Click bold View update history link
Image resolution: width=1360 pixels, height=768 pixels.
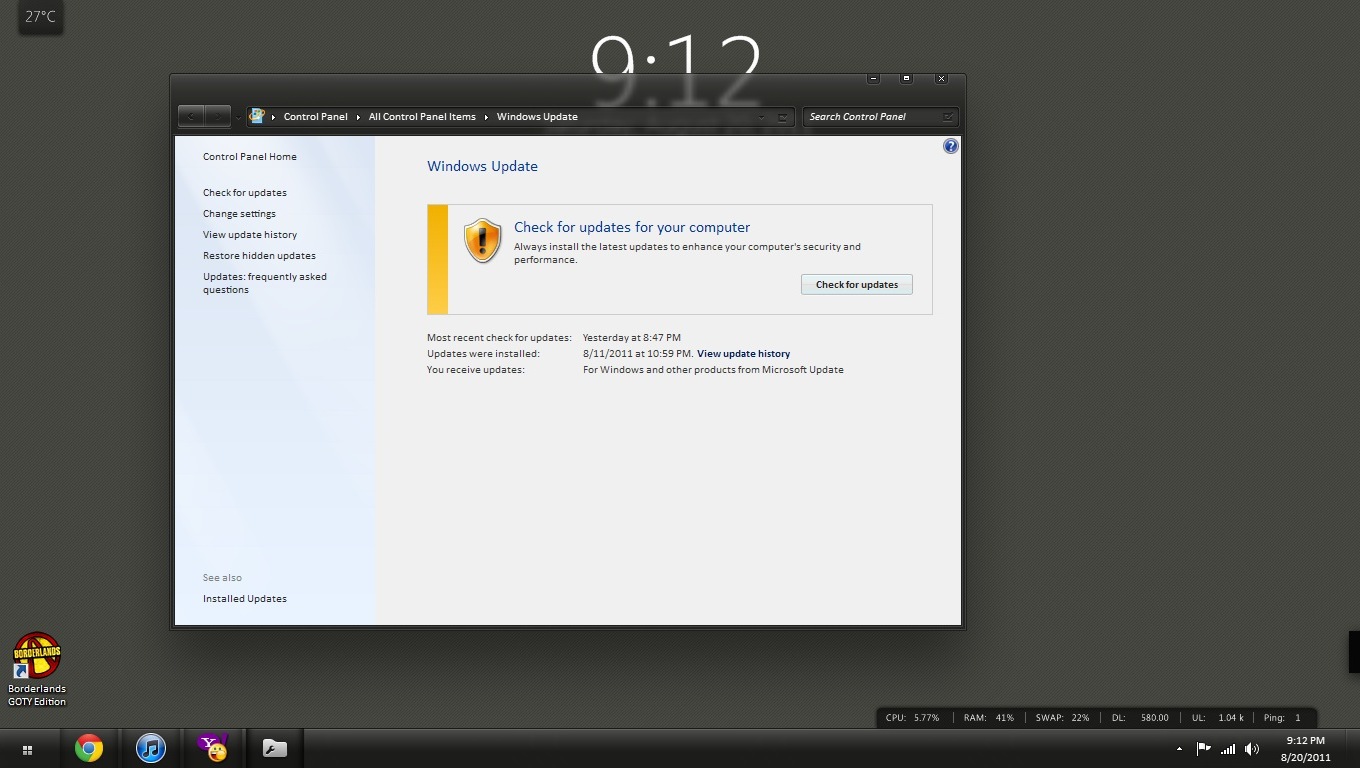coord(743,354)
